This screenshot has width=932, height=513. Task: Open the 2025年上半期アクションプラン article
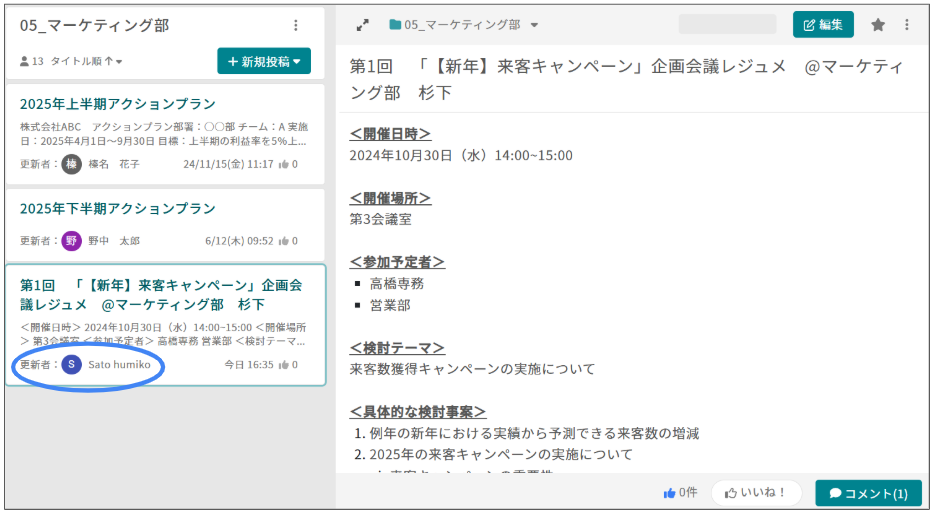pos(118,104)
